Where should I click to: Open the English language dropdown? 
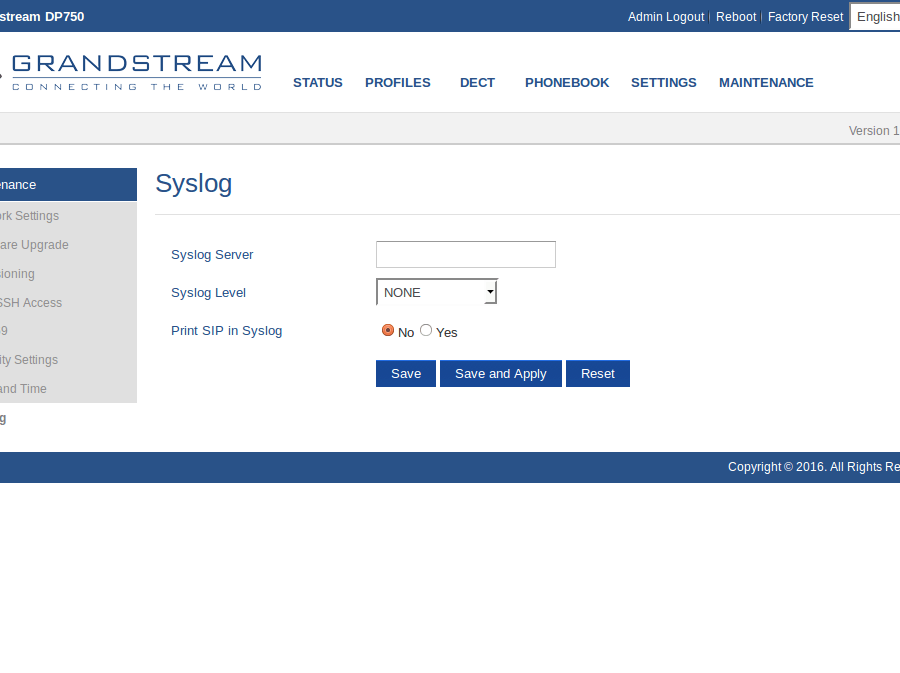click(x=876, y=17)
